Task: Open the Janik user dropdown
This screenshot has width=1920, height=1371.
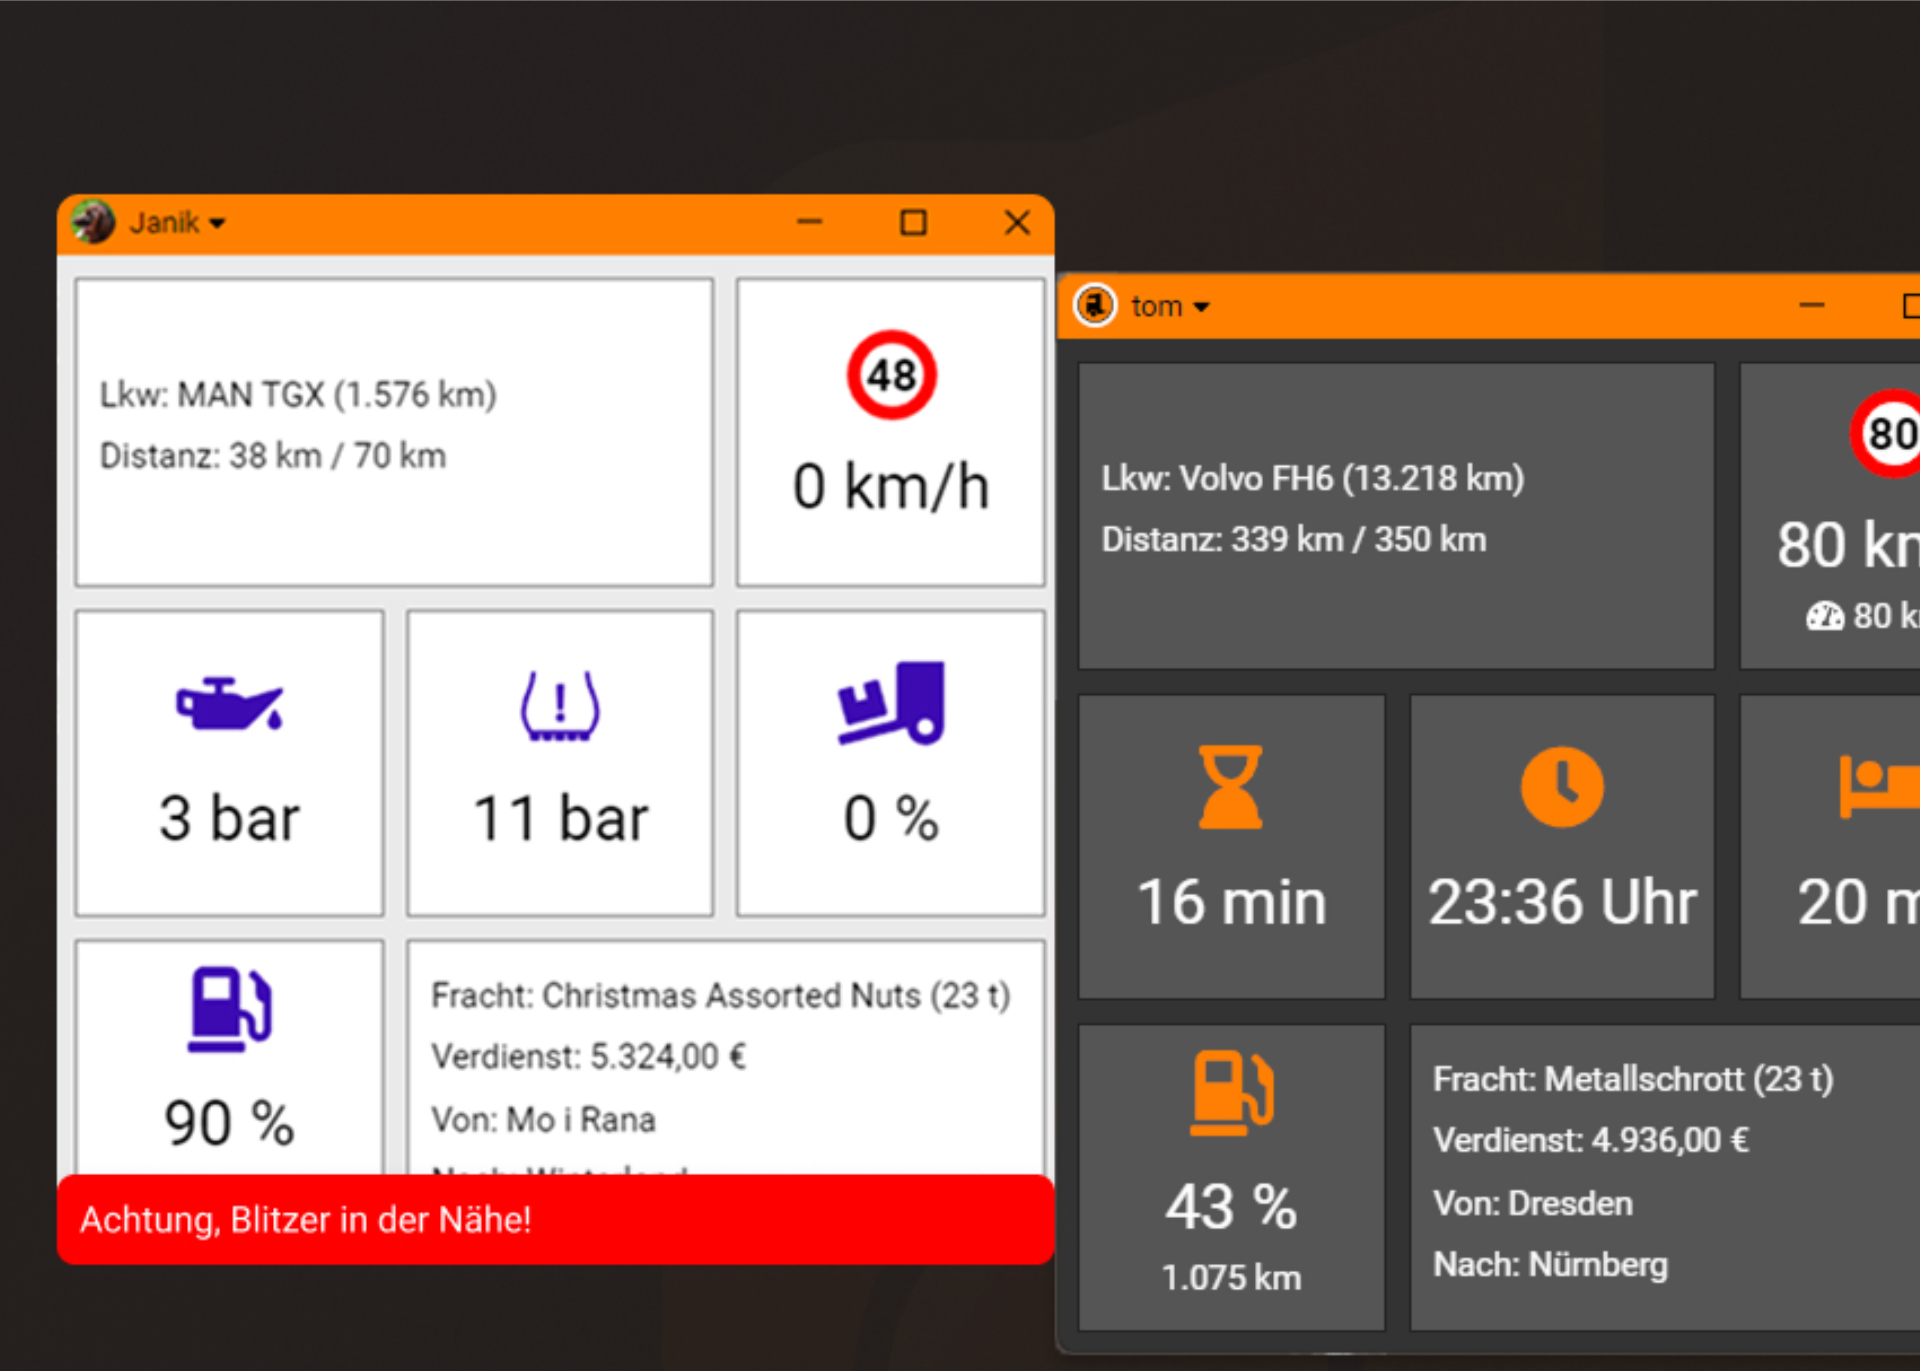Action: pos(177,222)
